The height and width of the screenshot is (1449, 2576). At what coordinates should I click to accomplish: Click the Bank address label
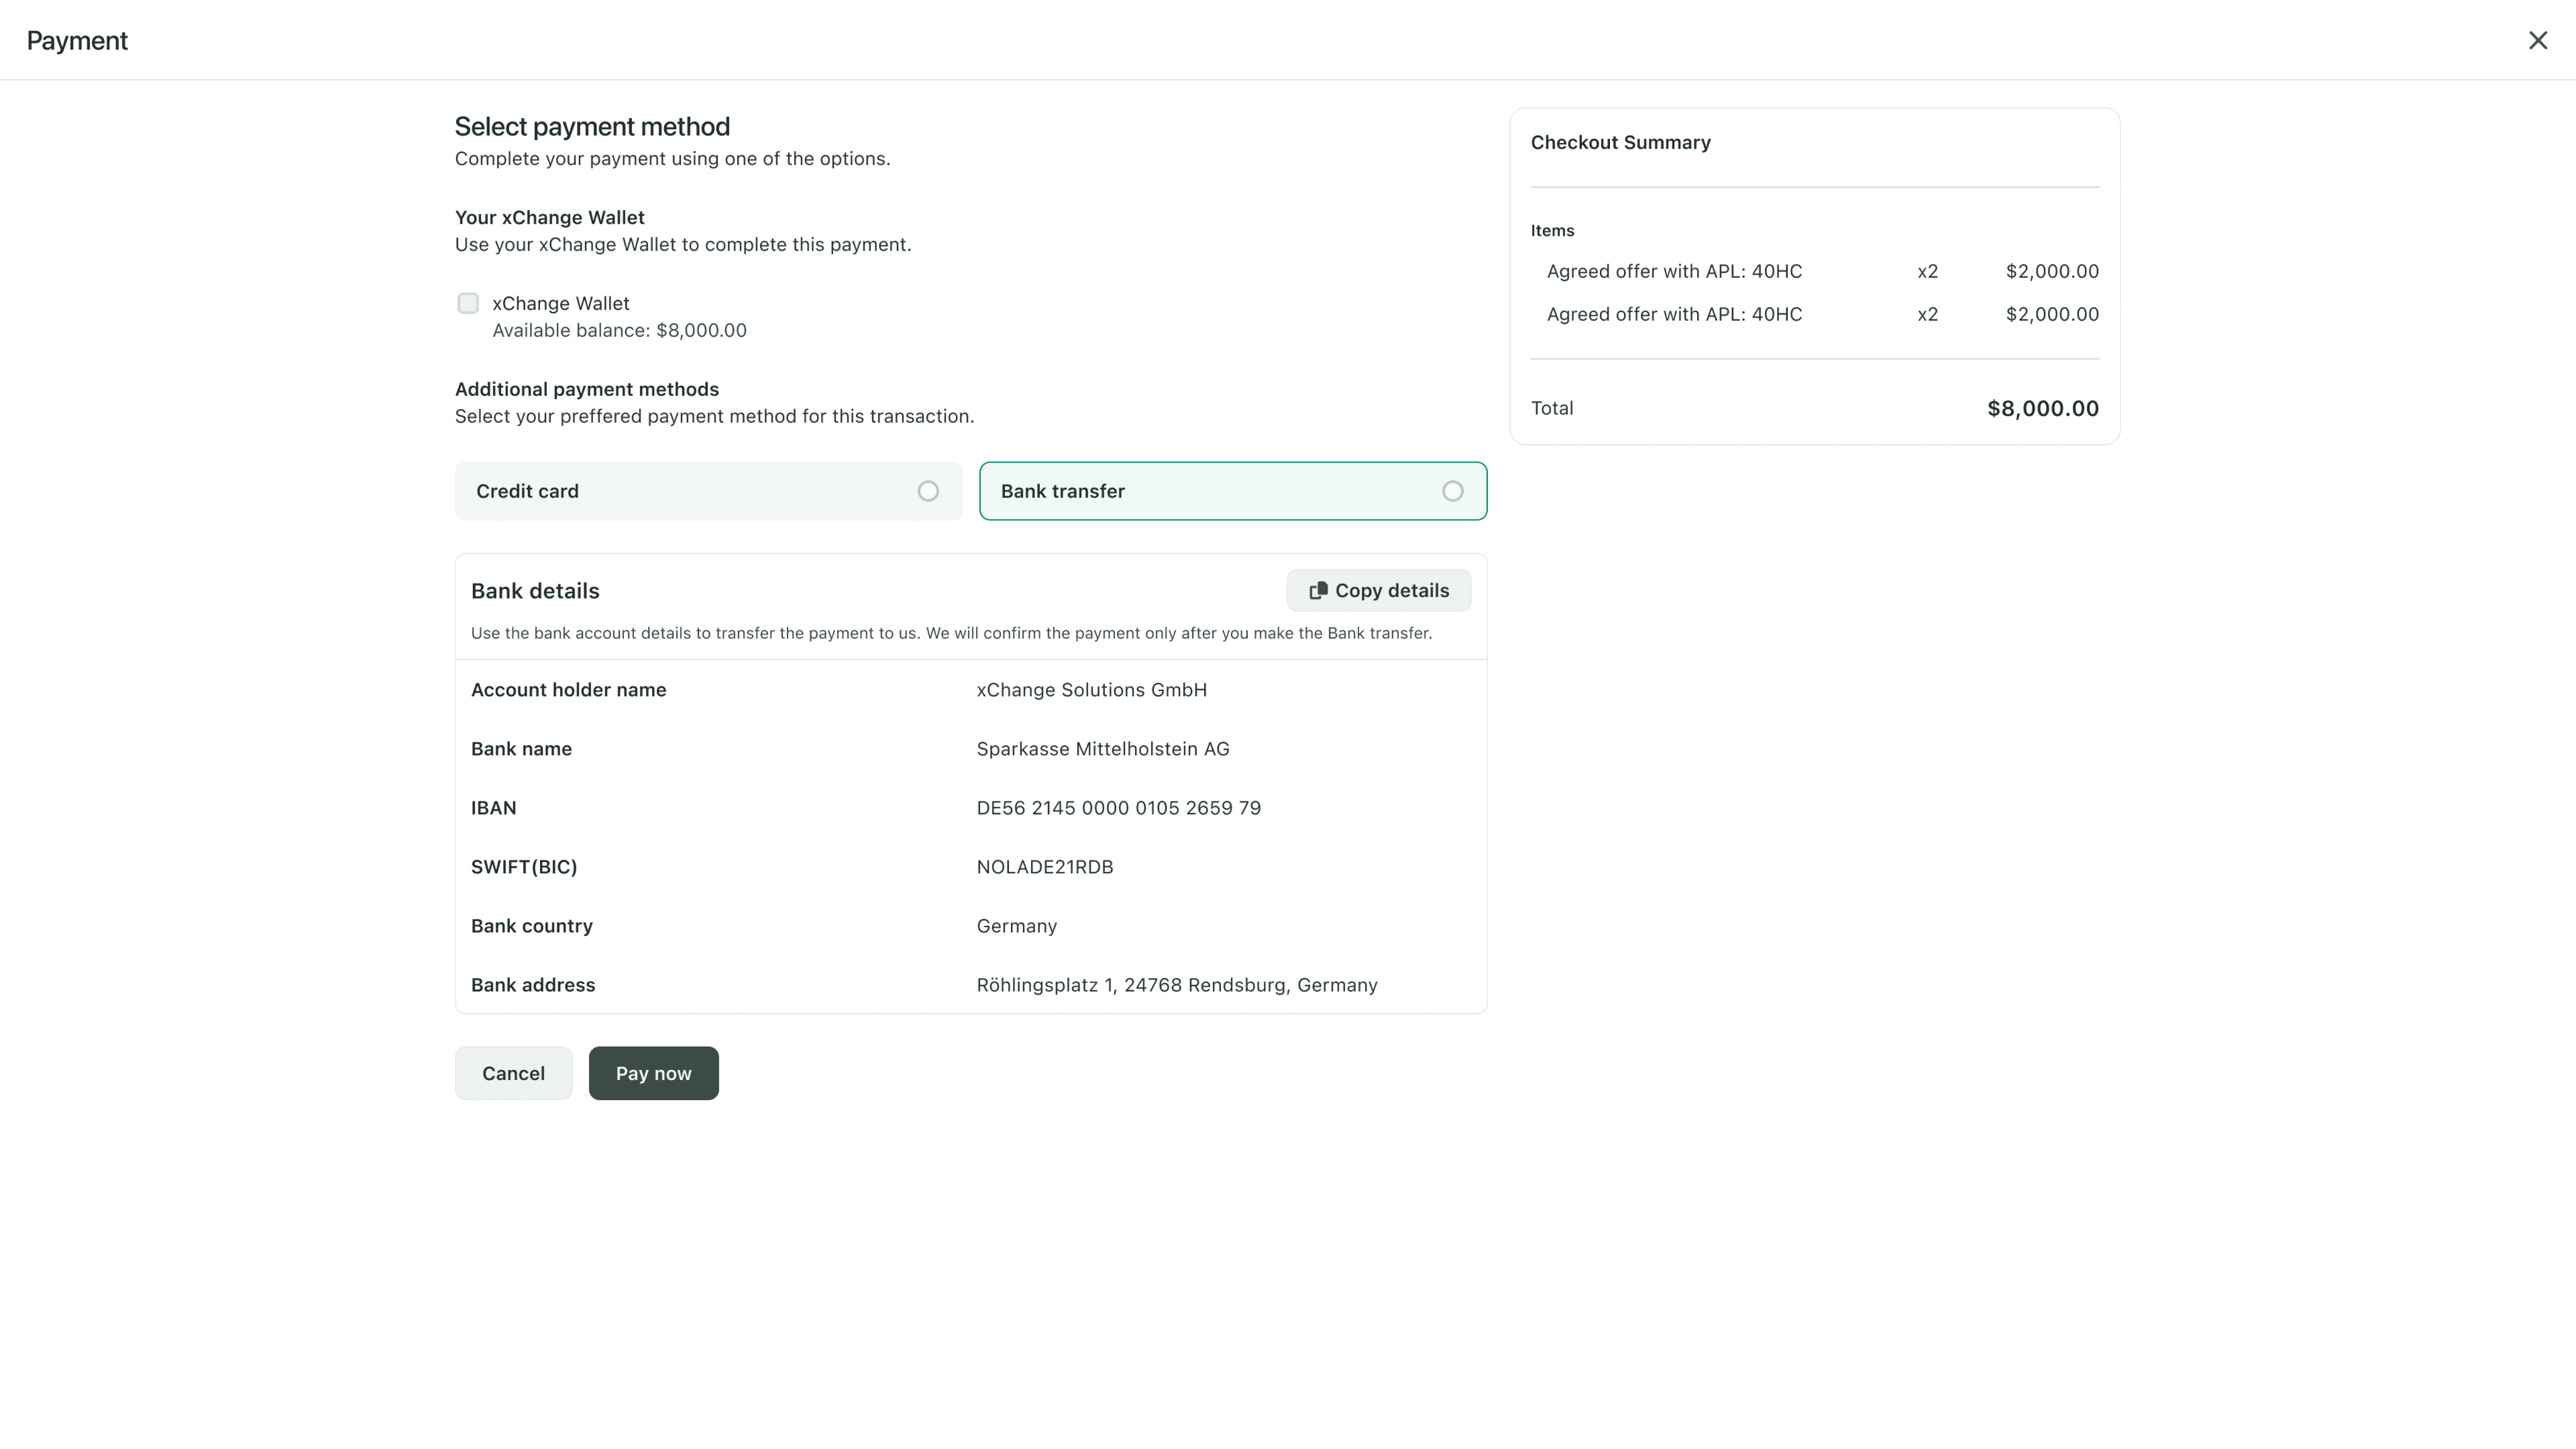pyautogui.click(x=533, y=985)
